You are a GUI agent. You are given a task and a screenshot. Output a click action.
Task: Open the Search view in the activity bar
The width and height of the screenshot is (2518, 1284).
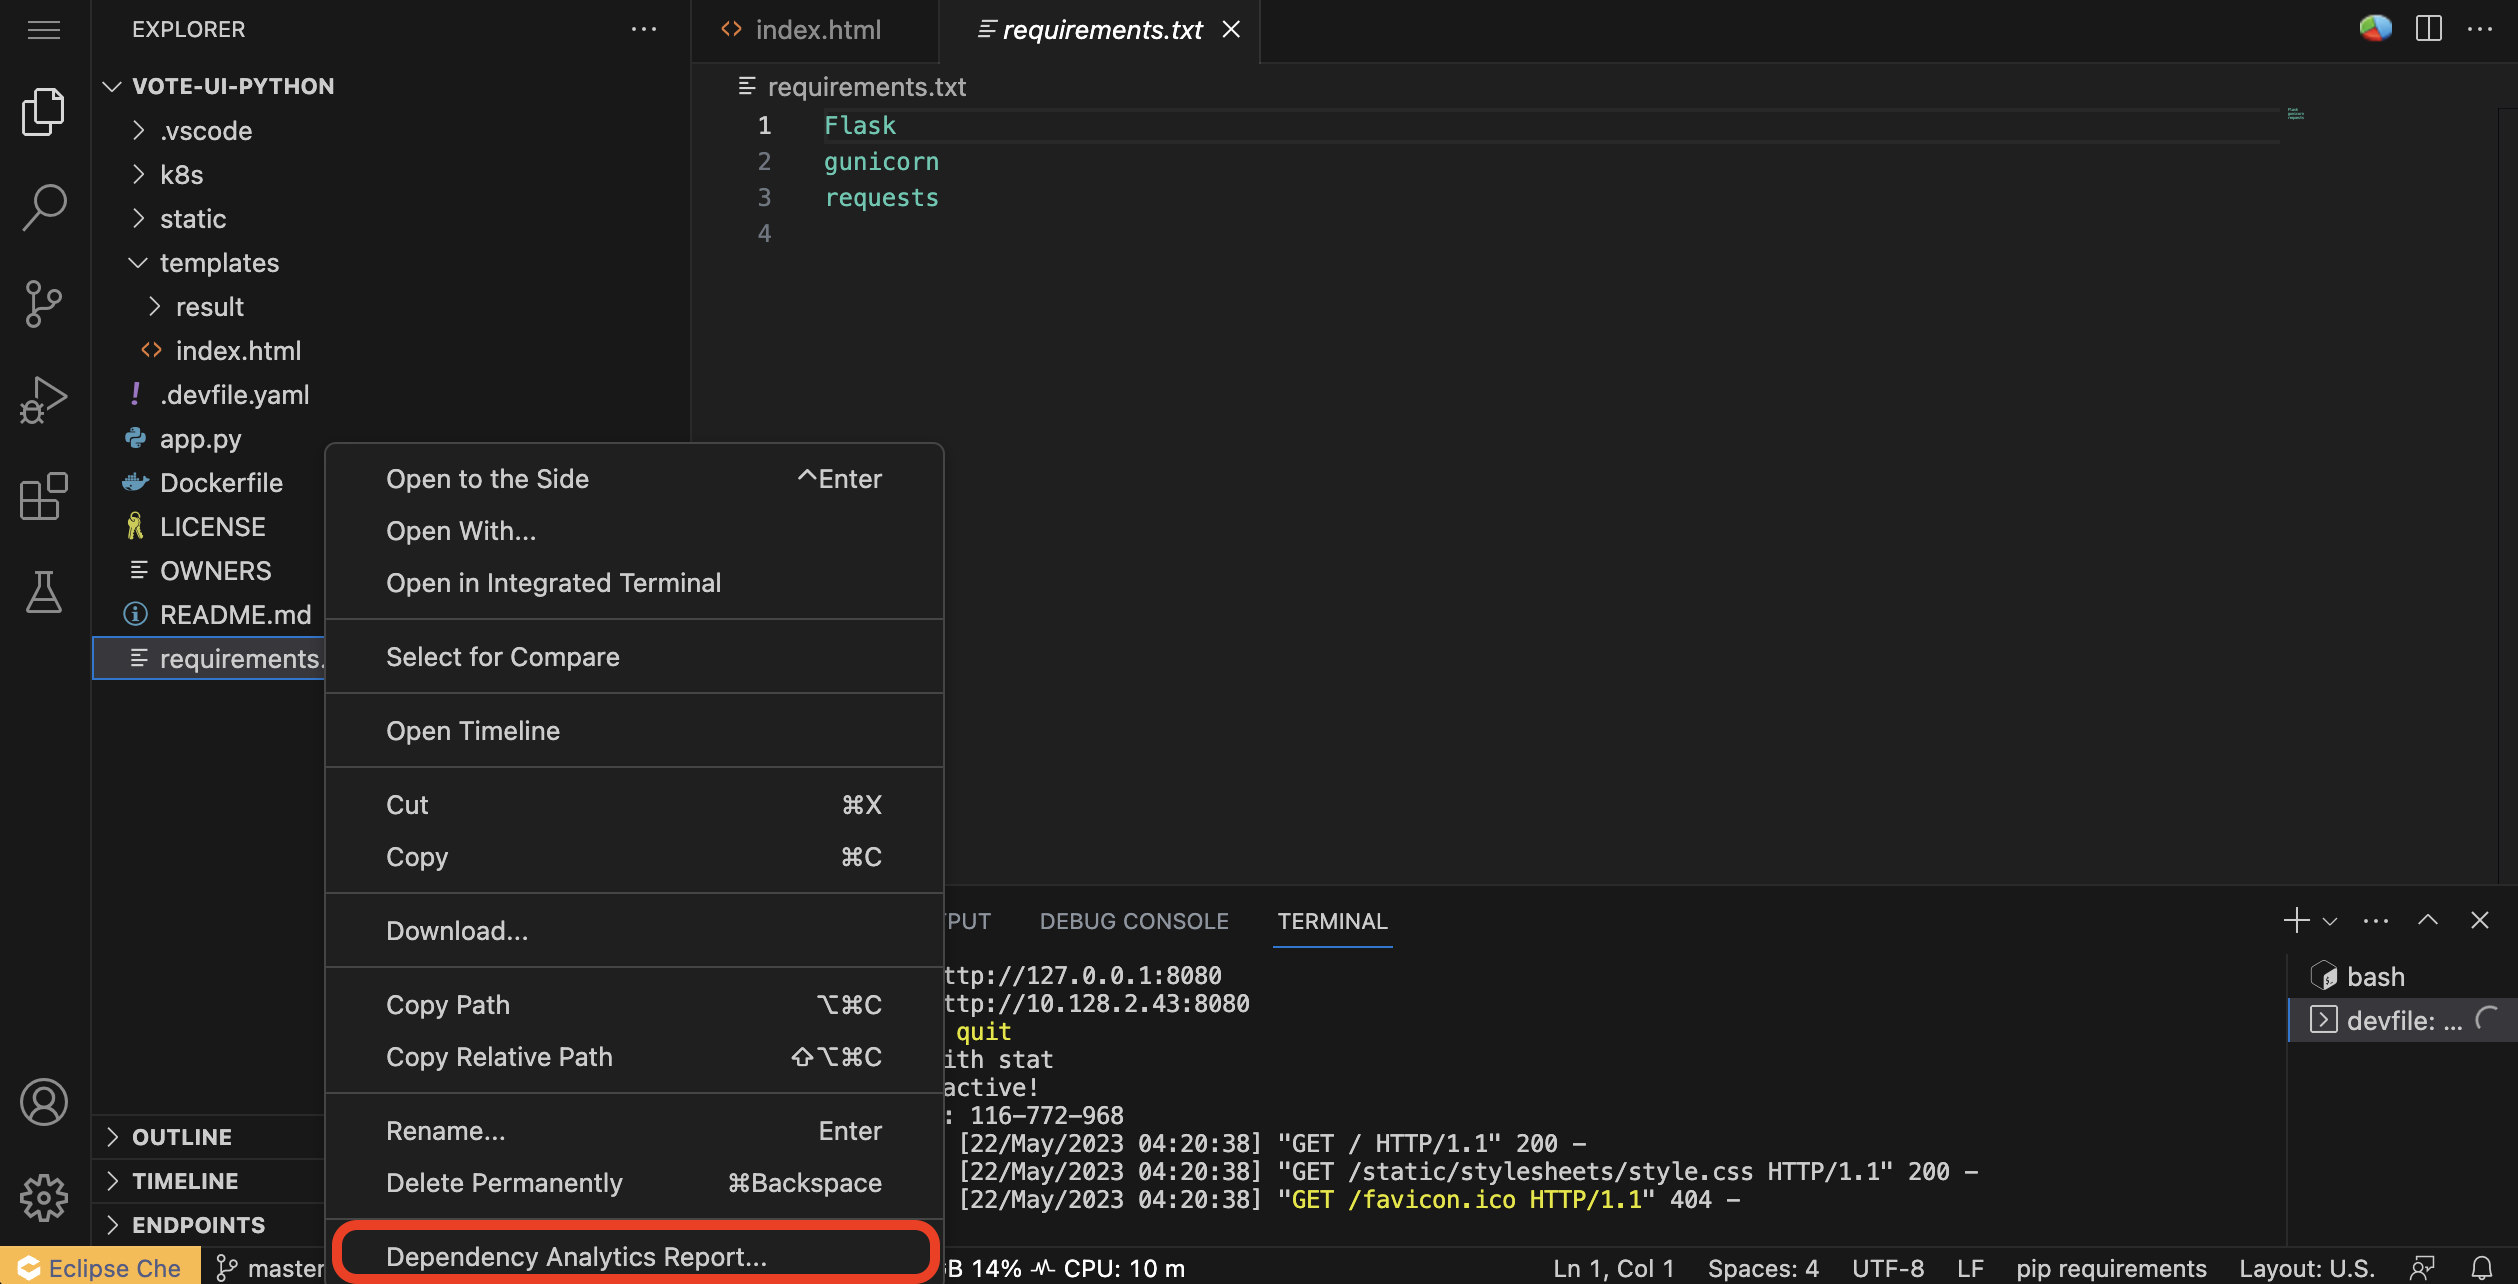(43, 205)
